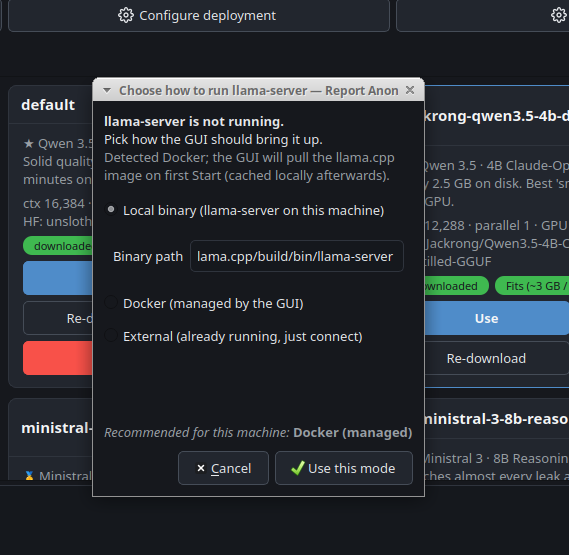
Task: Confirm with Use this mode button
Action: tap(344, 468)
